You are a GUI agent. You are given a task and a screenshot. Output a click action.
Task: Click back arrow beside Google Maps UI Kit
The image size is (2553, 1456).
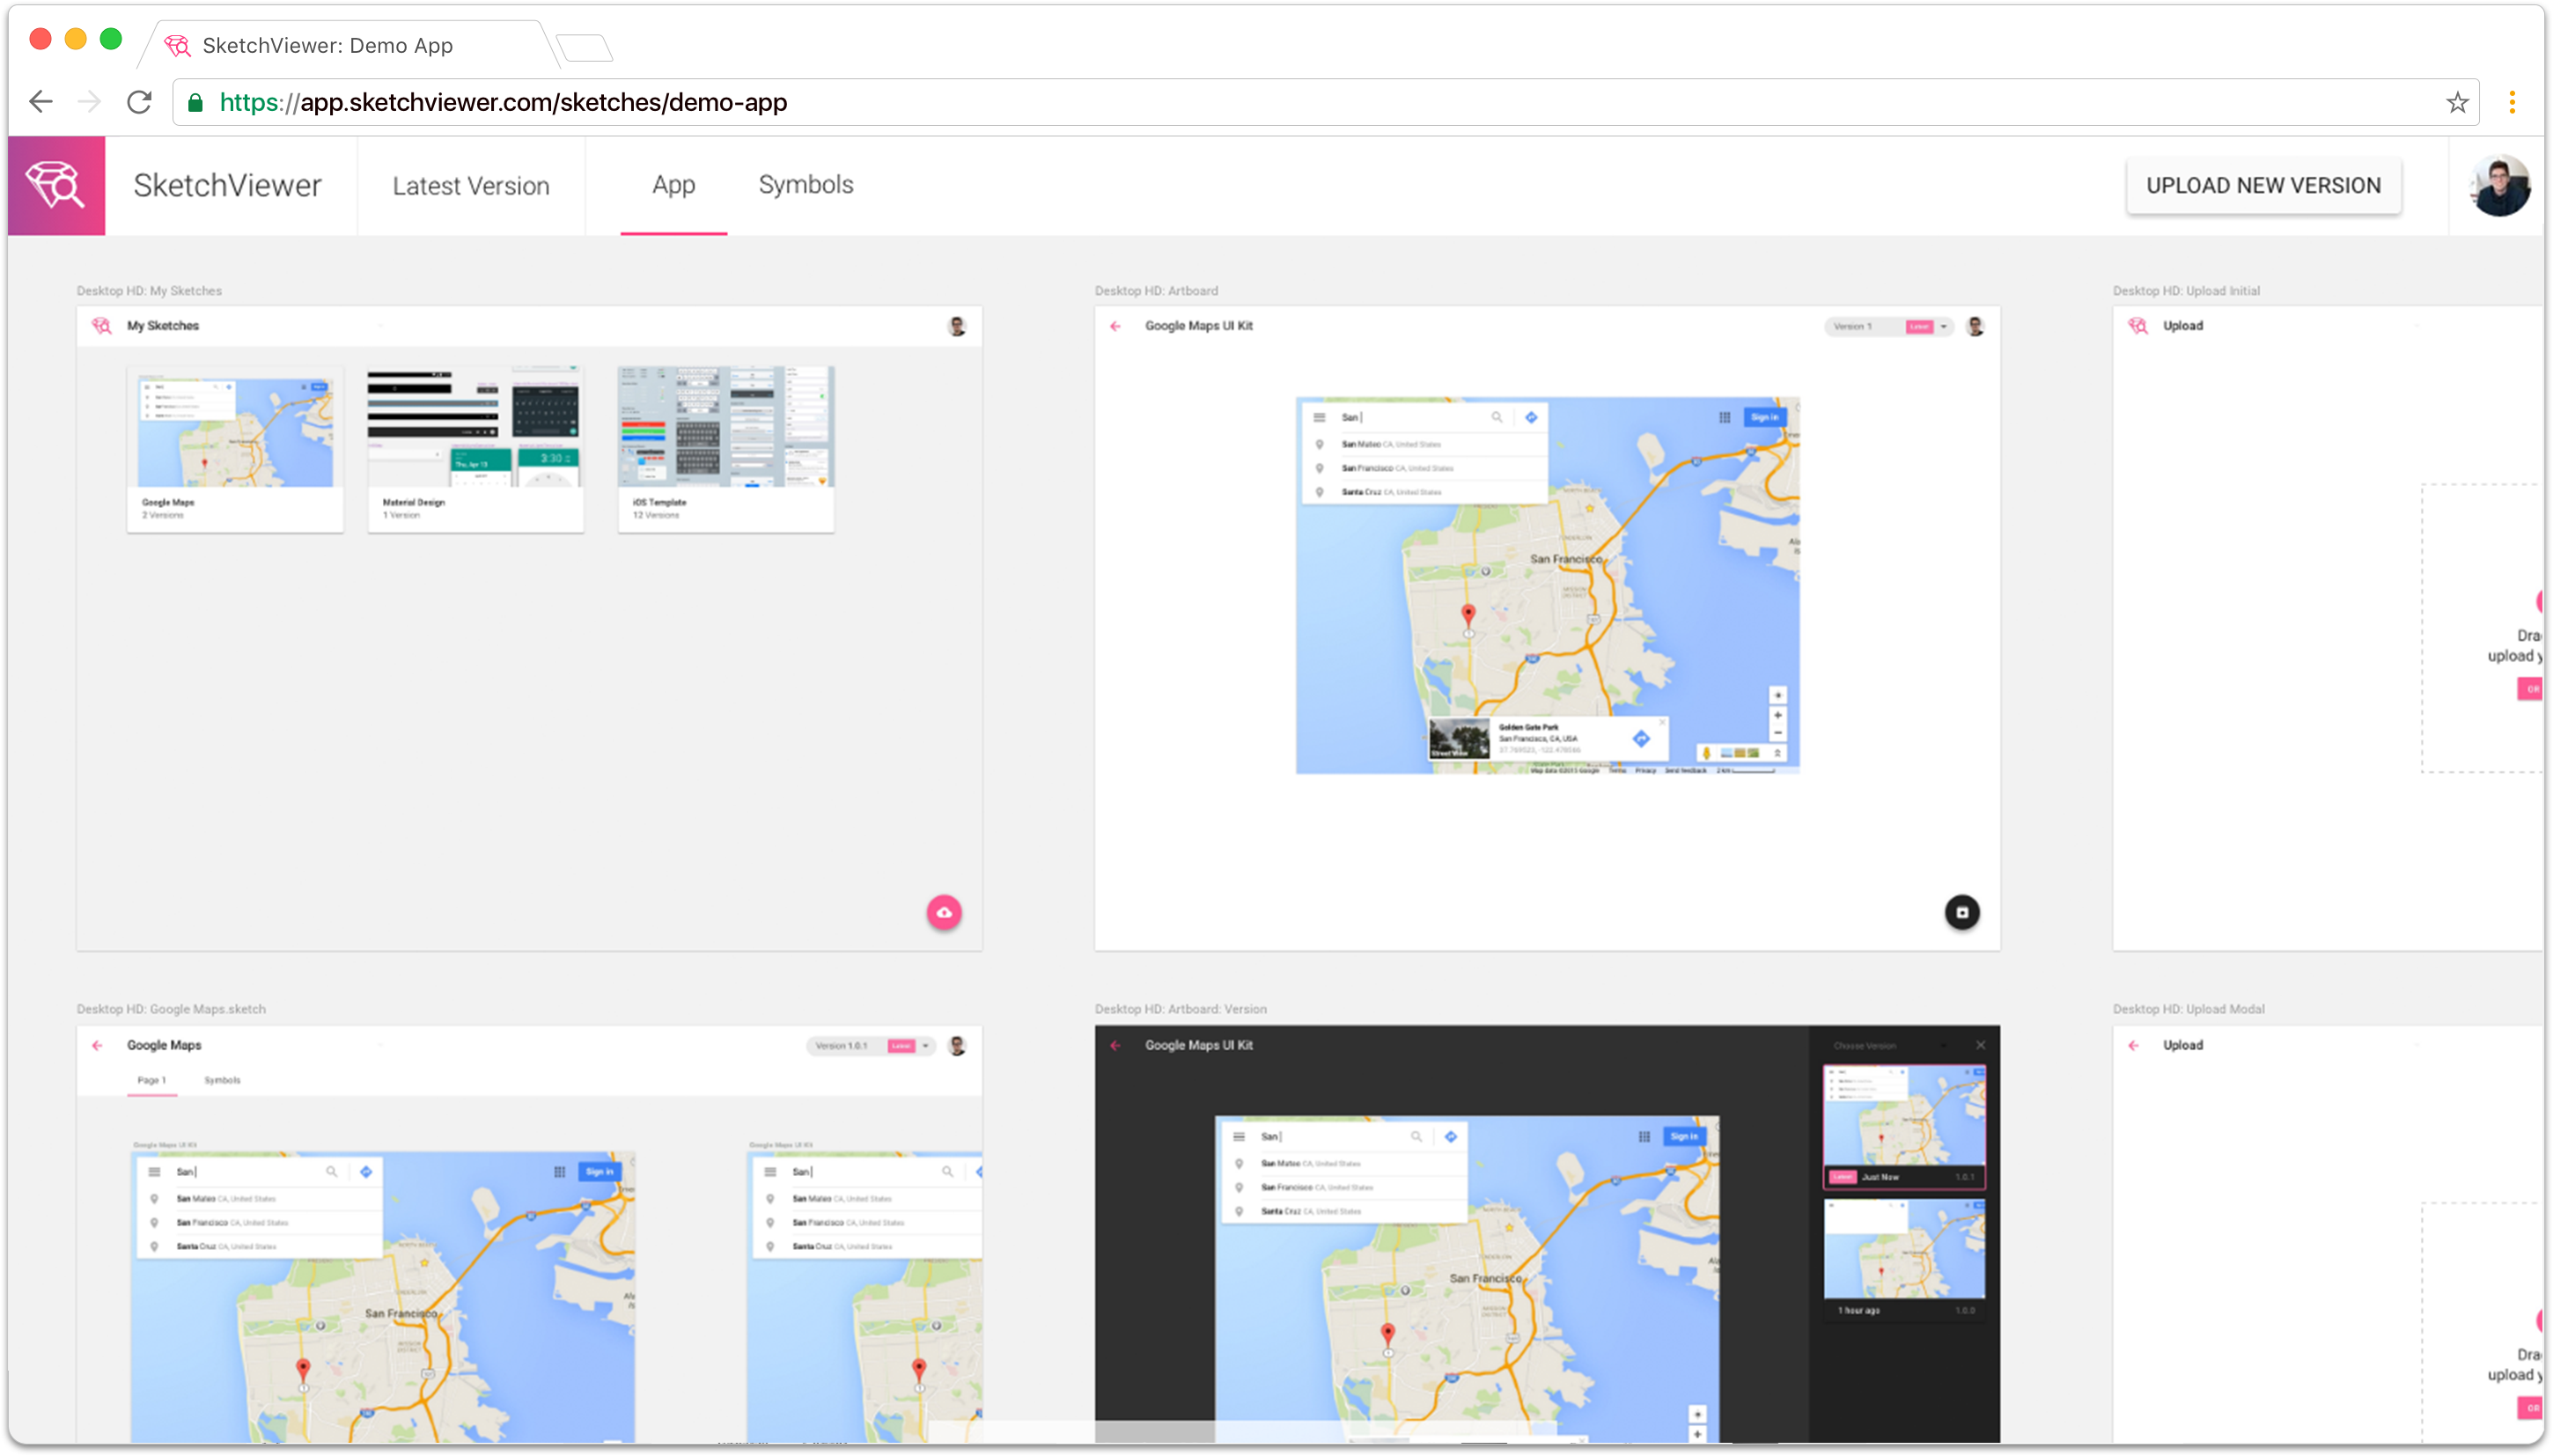(x=1115, y=326)
